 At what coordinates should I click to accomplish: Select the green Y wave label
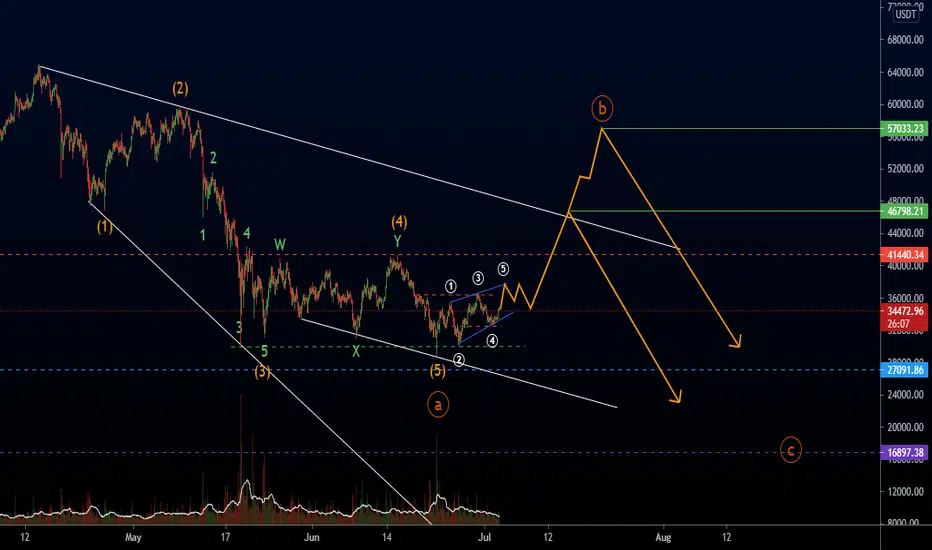tap(398, 241)
